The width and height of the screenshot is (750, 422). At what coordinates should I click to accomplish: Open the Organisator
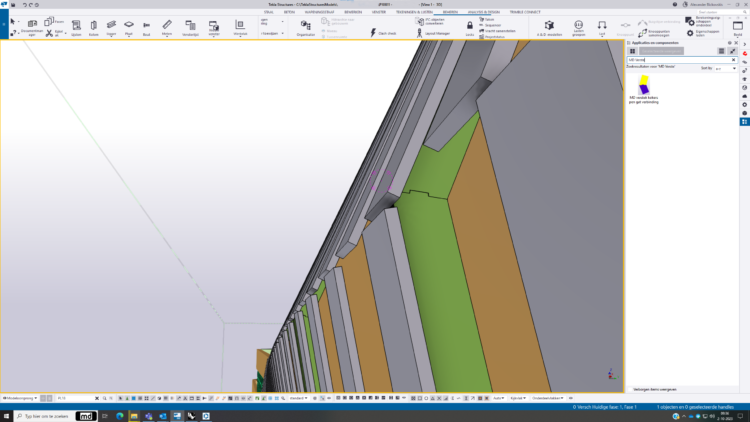(x=306, y=28)
